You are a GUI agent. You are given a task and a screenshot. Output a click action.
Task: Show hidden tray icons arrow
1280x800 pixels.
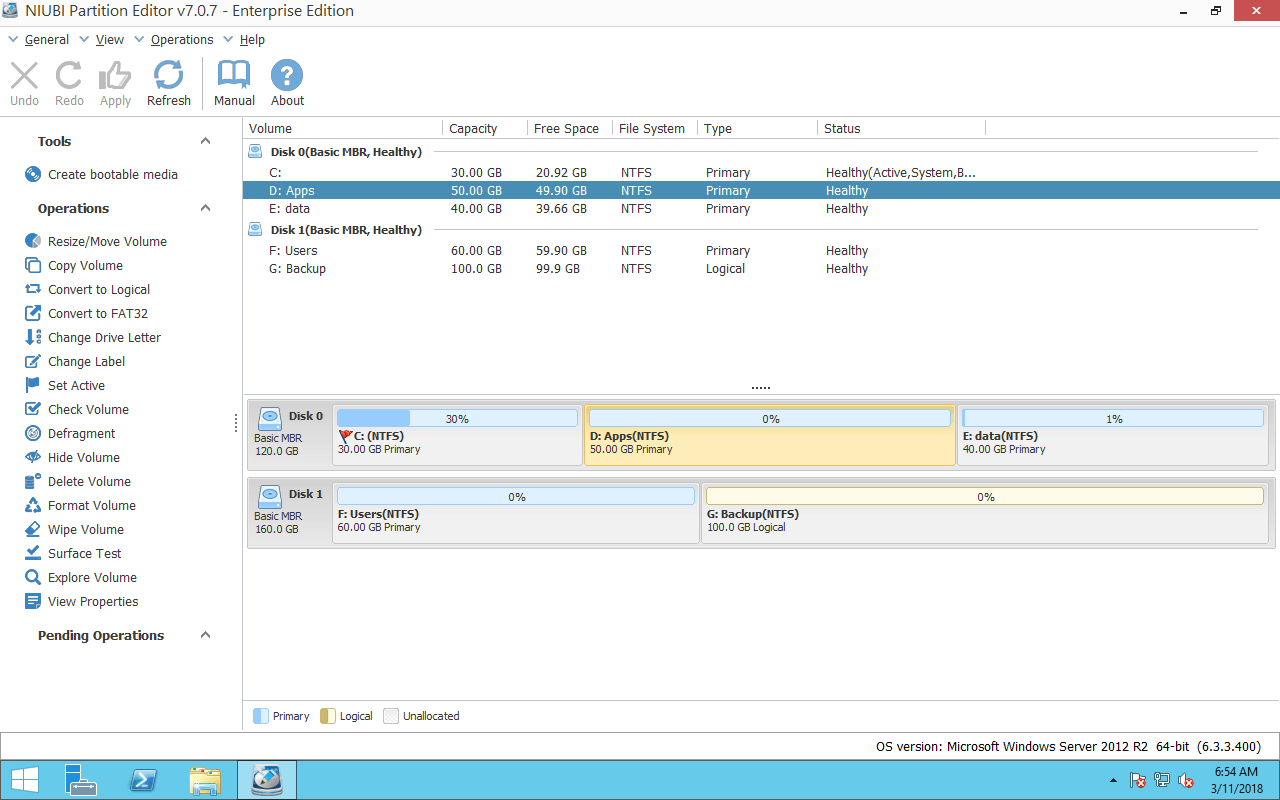tap(1113, 780)
